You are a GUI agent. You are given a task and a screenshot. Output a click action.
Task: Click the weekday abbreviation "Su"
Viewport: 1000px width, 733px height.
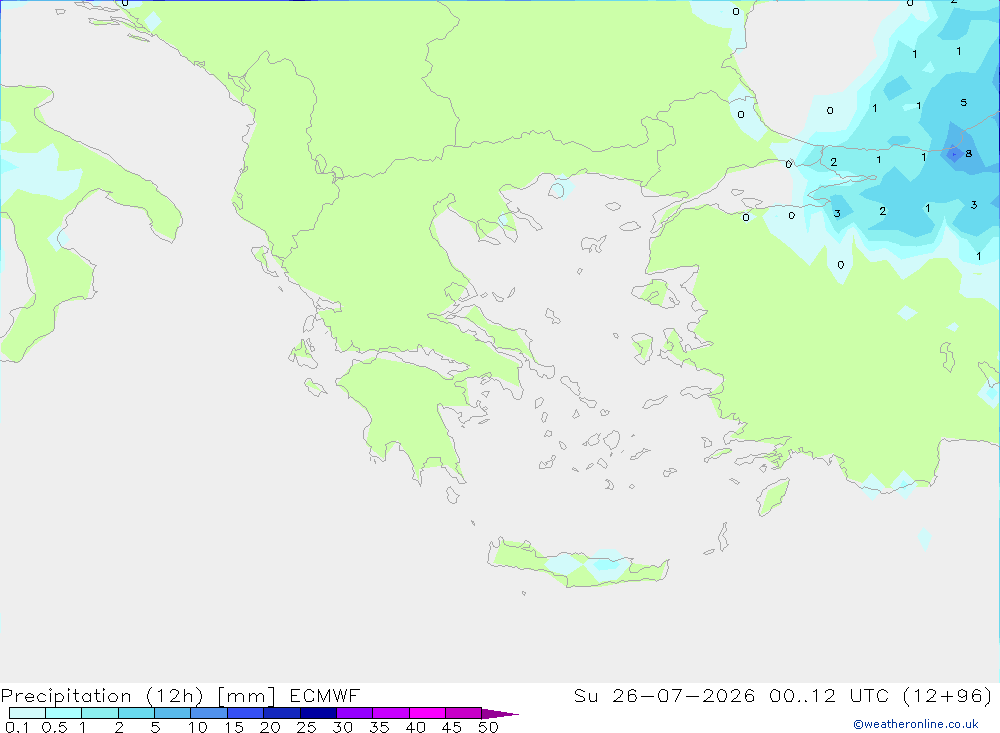pos(585,695)
